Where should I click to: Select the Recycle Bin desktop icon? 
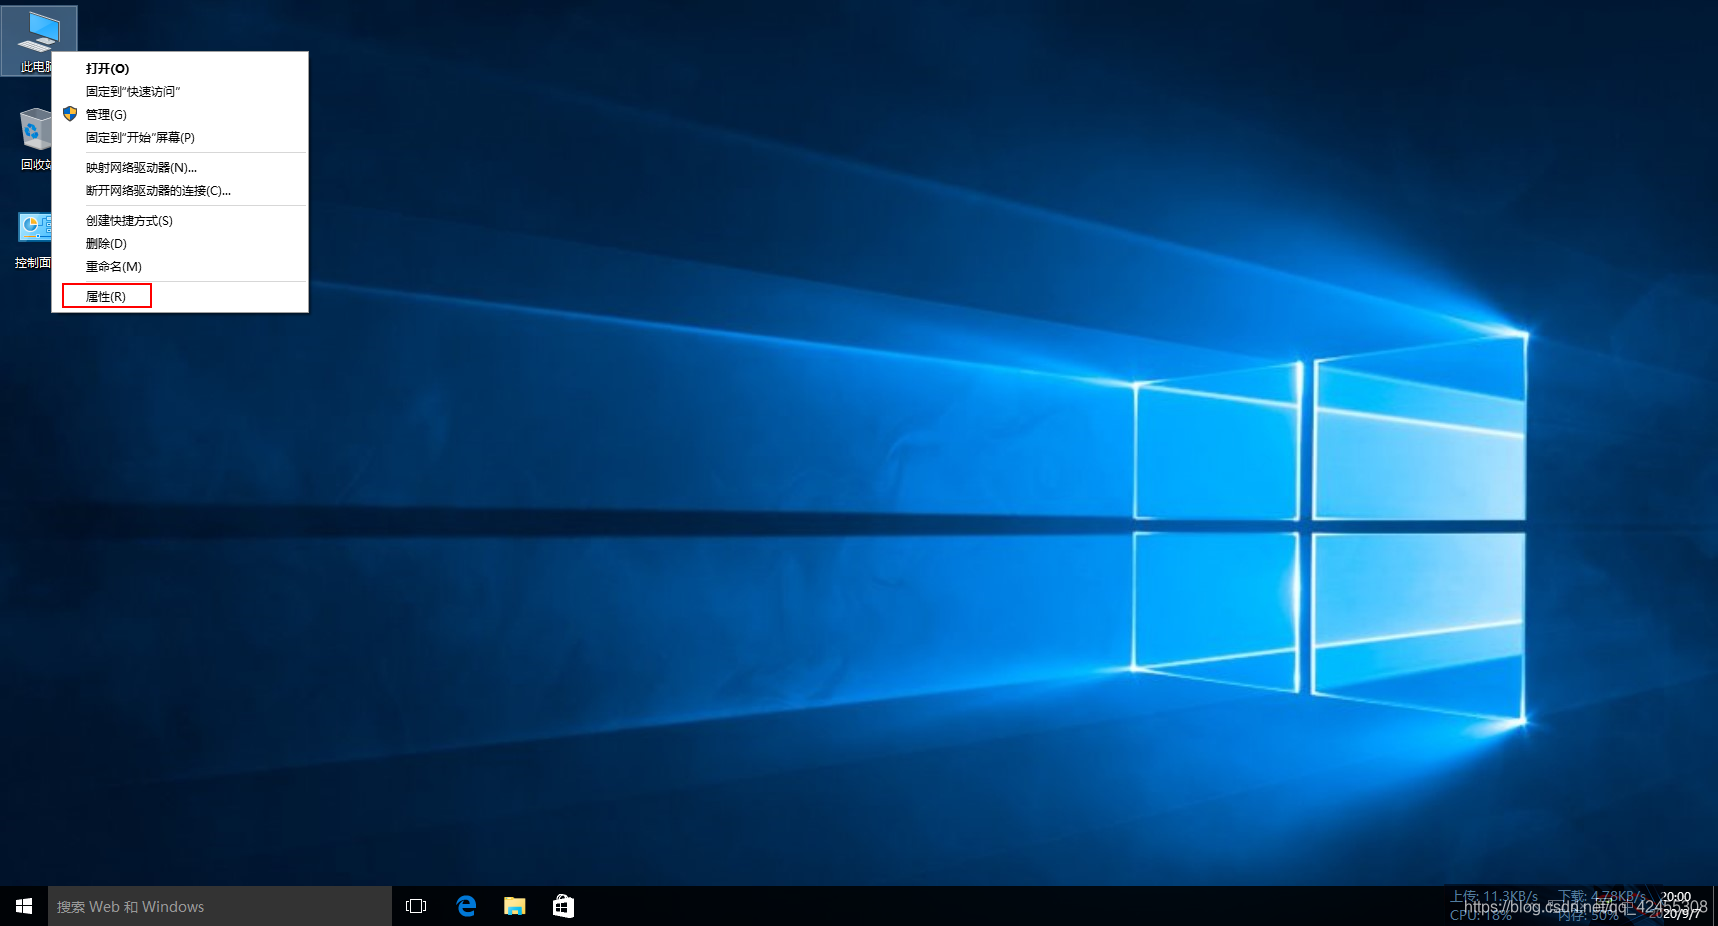pos(36,139)
